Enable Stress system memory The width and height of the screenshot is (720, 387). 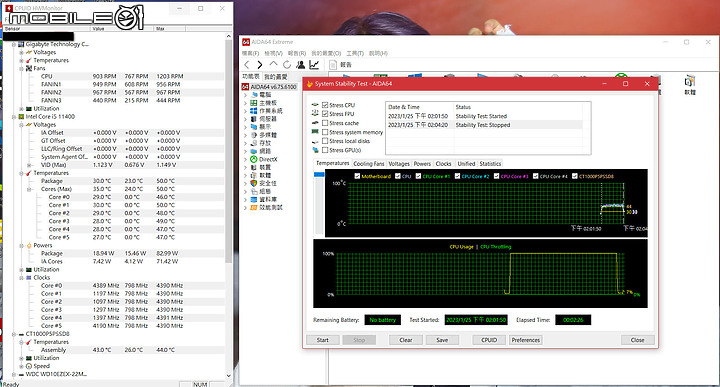325,132
